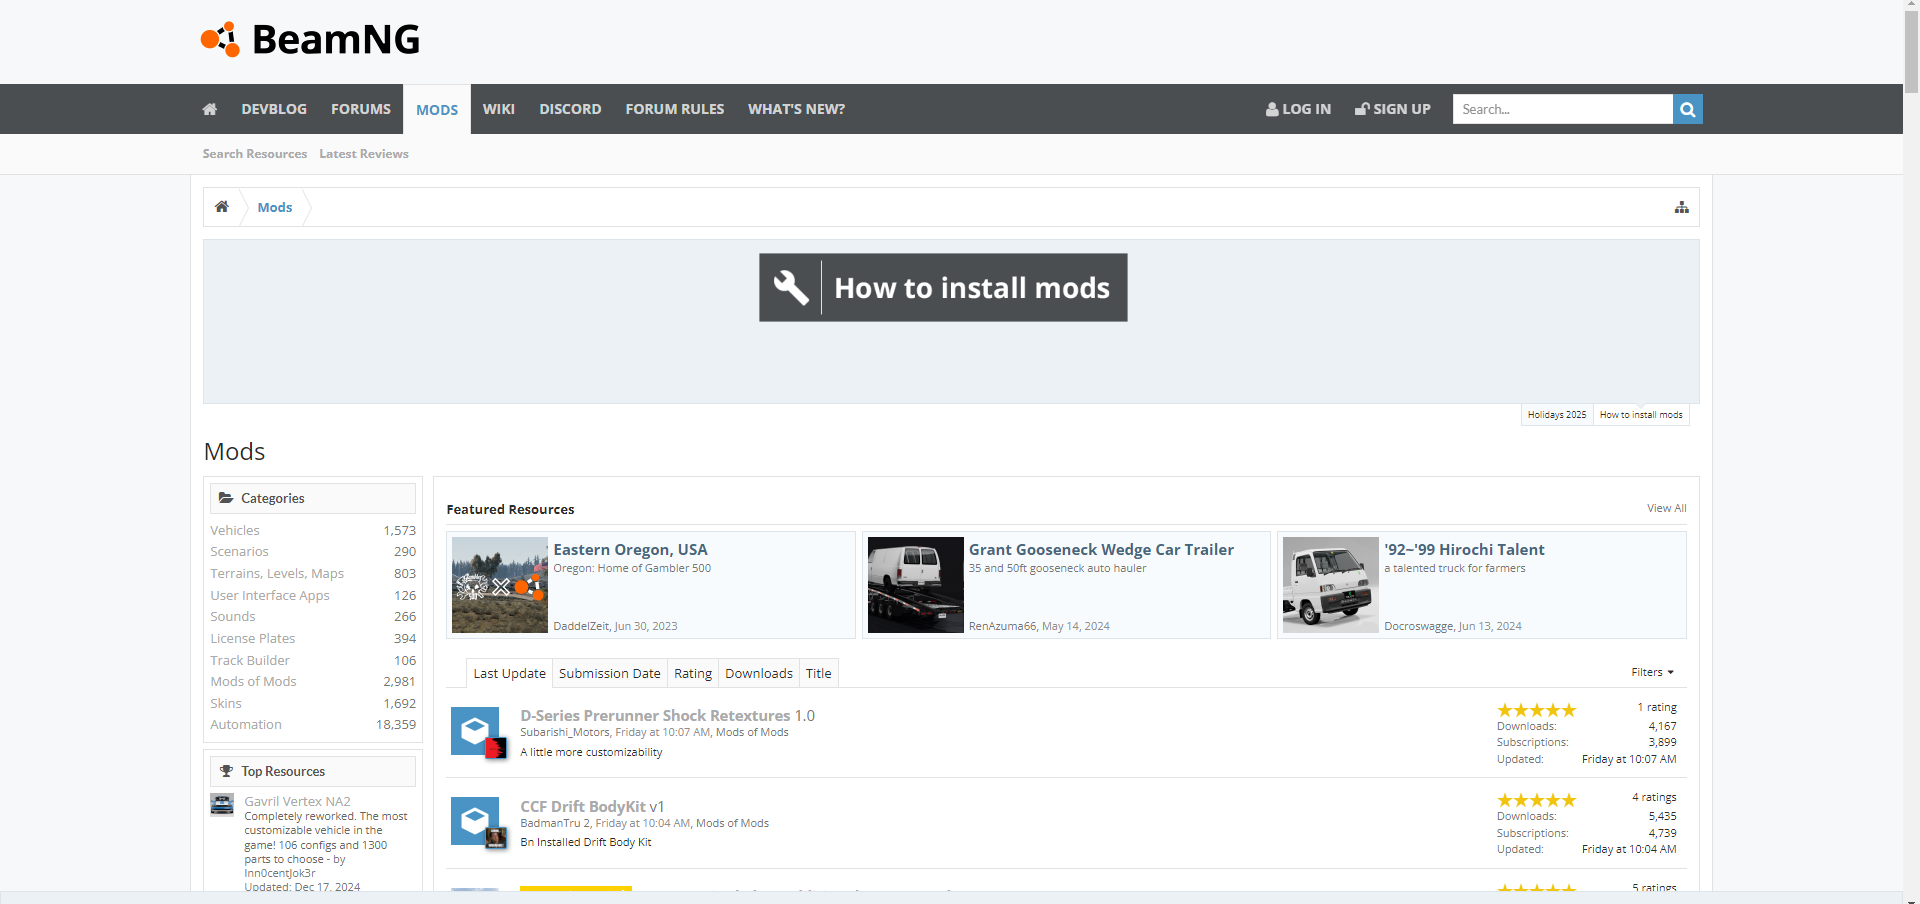Open BadmanTru 2 author link

pos(555,824)
